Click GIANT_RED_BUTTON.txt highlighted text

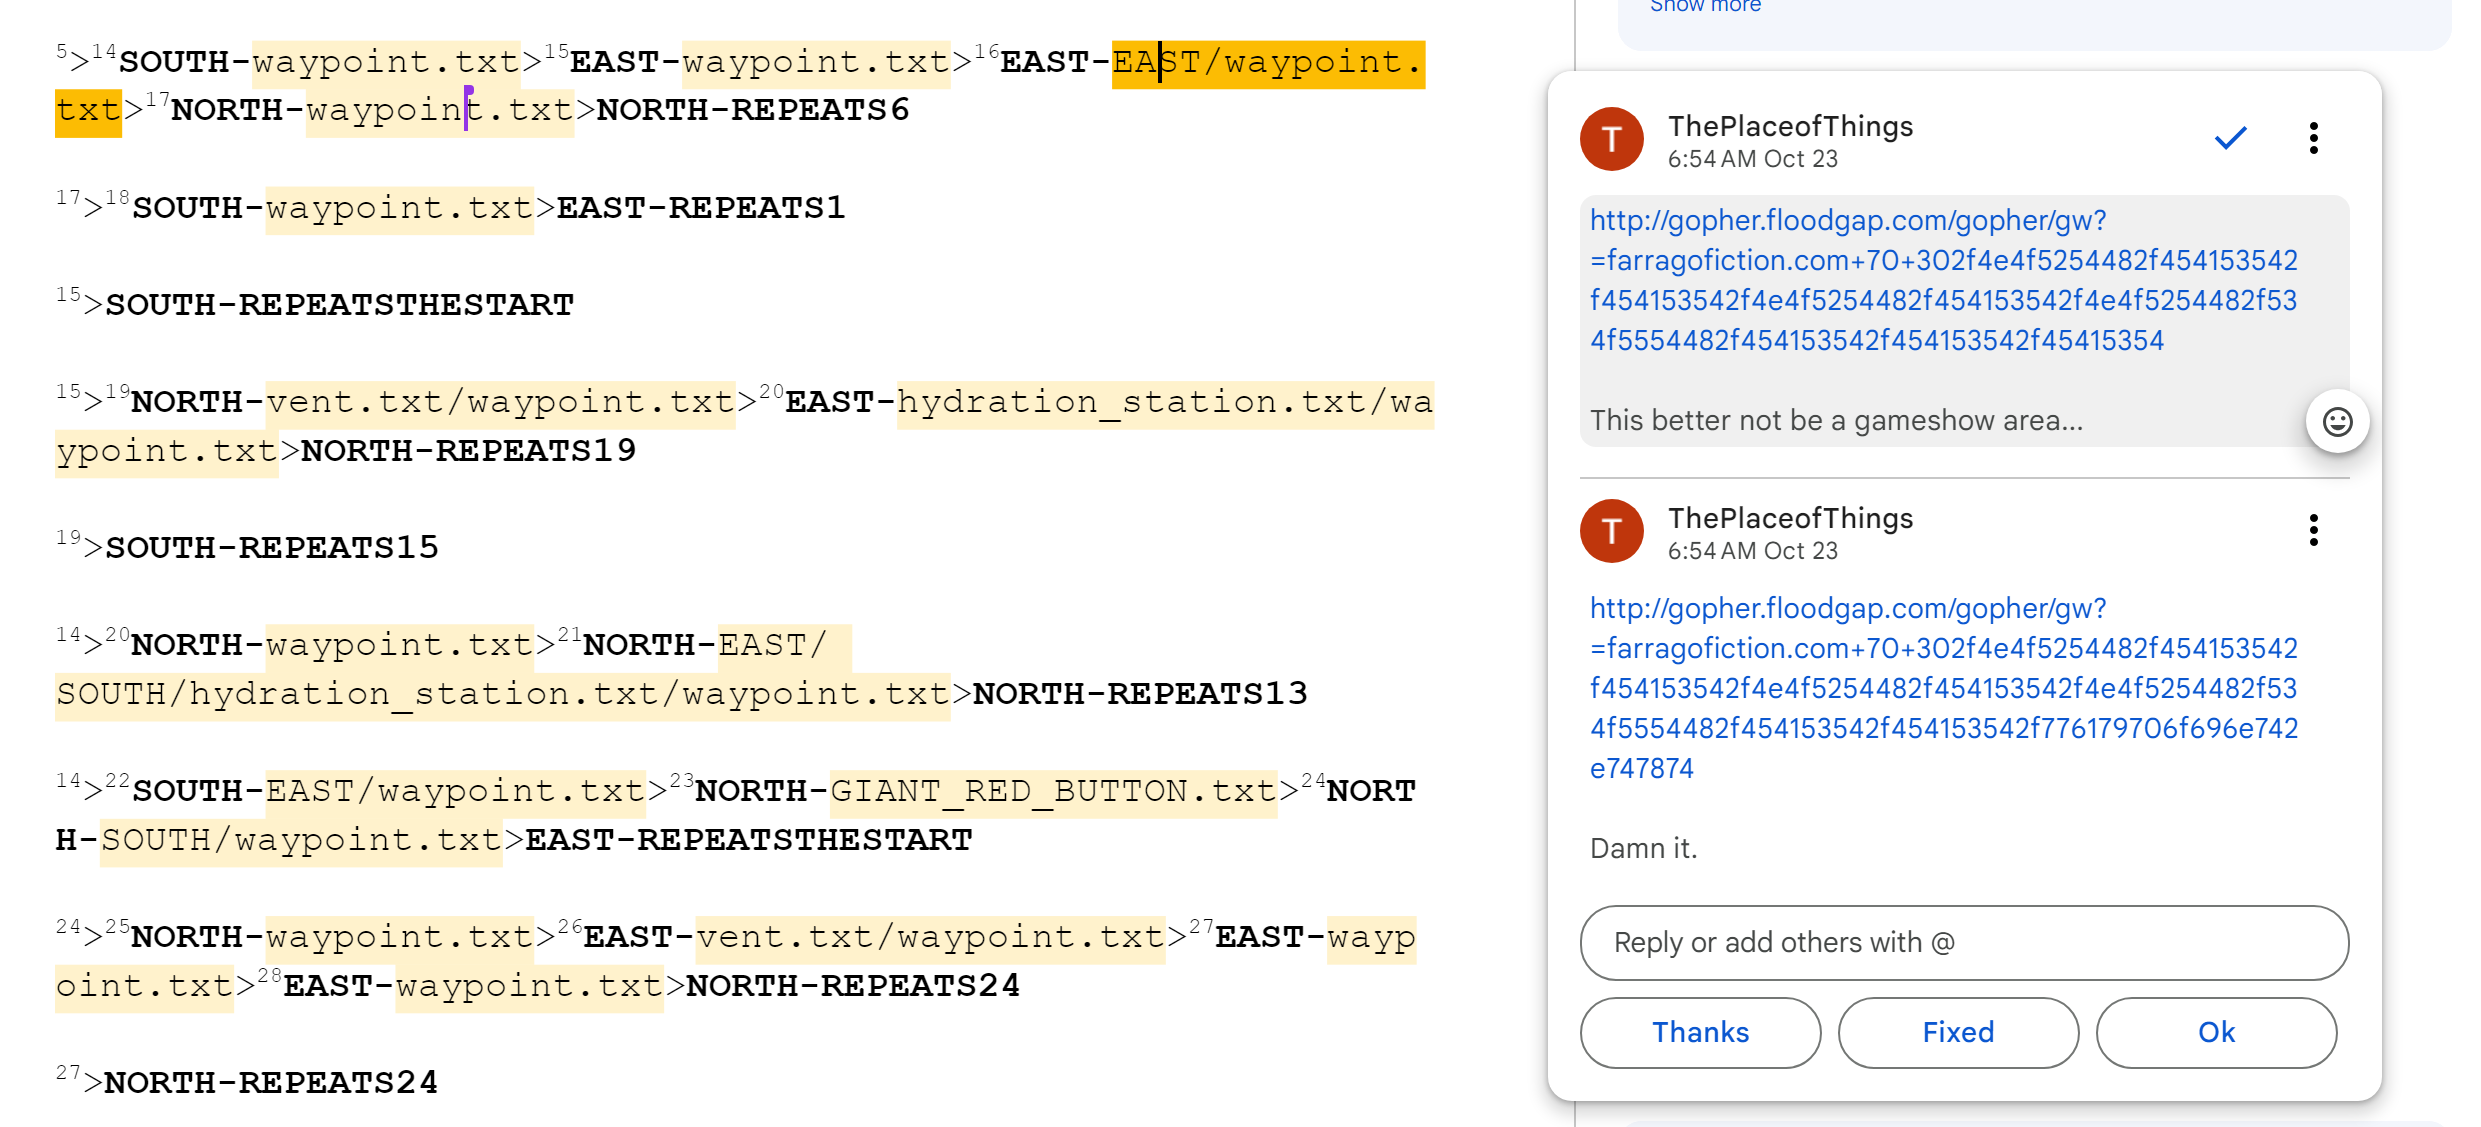[1052, 792]
